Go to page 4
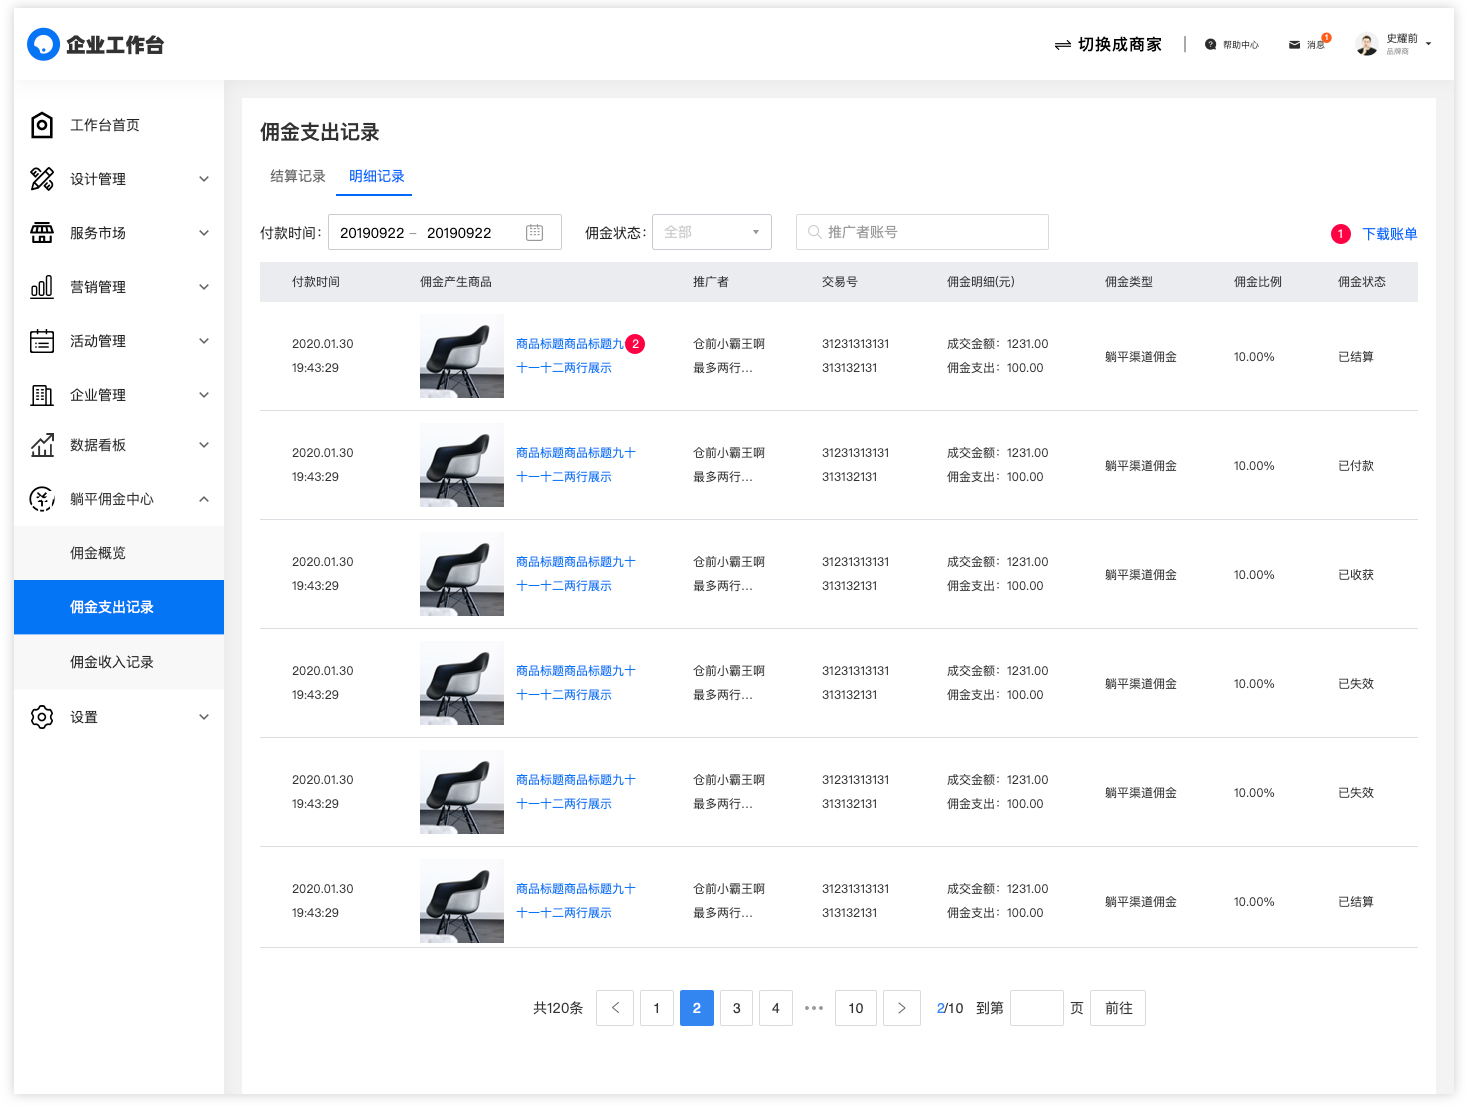 (x=776, y=1008)
